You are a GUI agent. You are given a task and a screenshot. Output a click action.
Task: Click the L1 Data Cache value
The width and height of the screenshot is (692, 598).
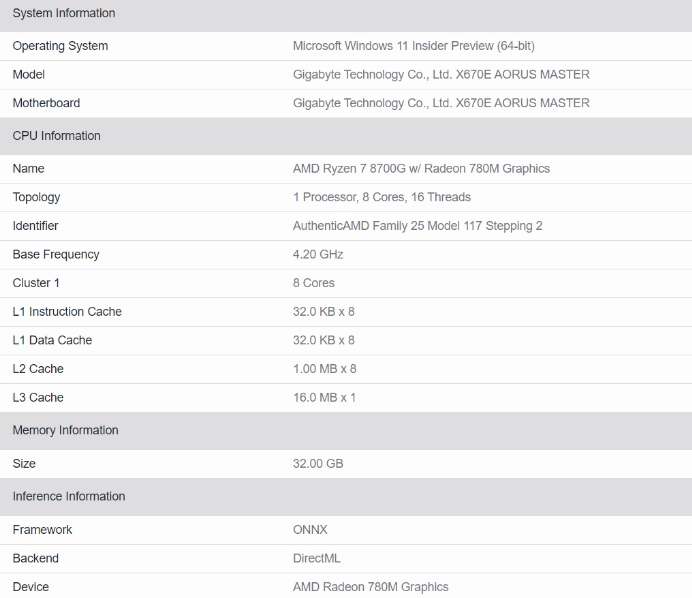[323, 340]
